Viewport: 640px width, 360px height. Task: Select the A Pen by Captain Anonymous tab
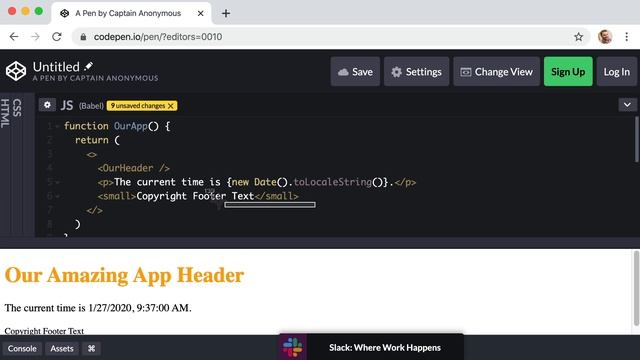131,13
